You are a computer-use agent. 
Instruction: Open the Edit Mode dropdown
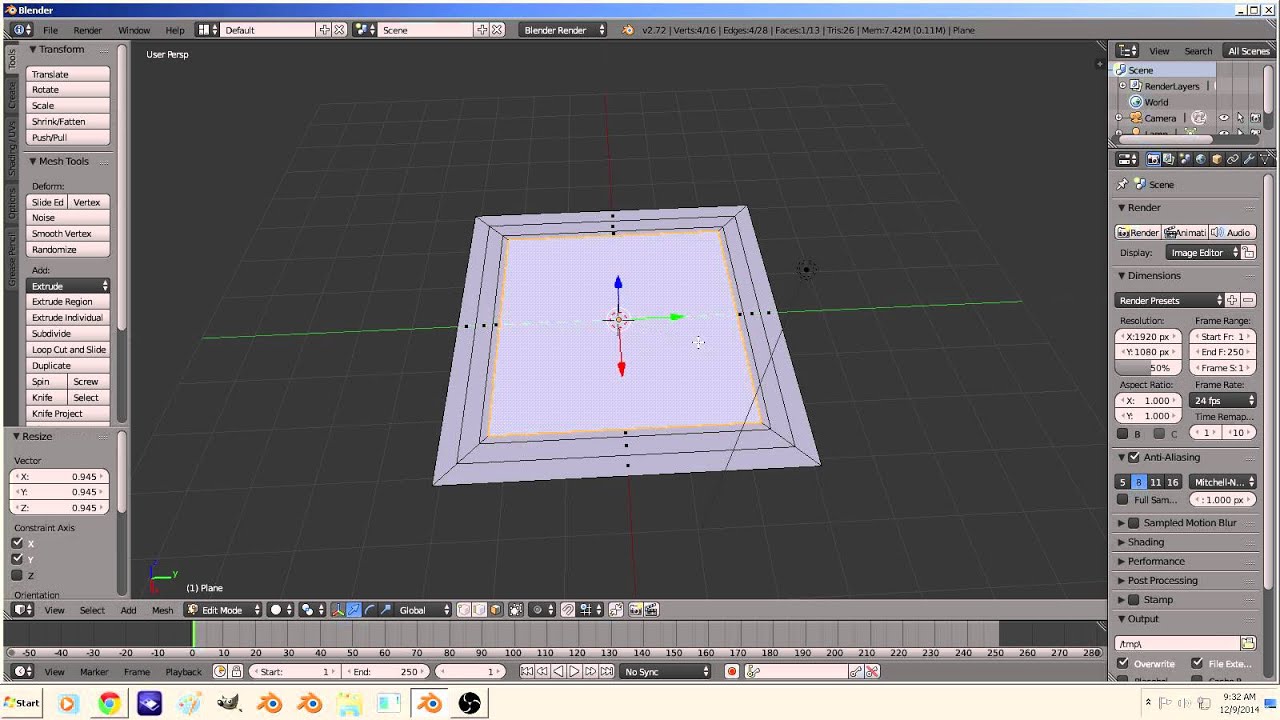223,610
